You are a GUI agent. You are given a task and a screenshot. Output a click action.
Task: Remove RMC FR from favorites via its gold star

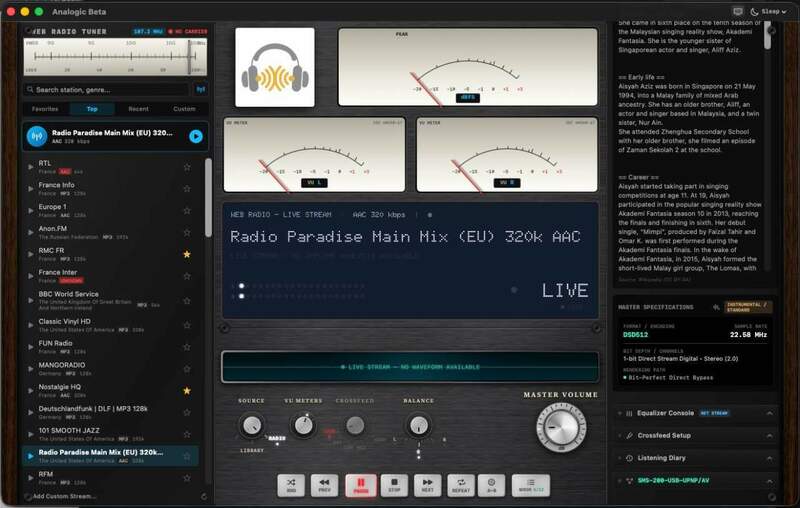tap(187, 254)
